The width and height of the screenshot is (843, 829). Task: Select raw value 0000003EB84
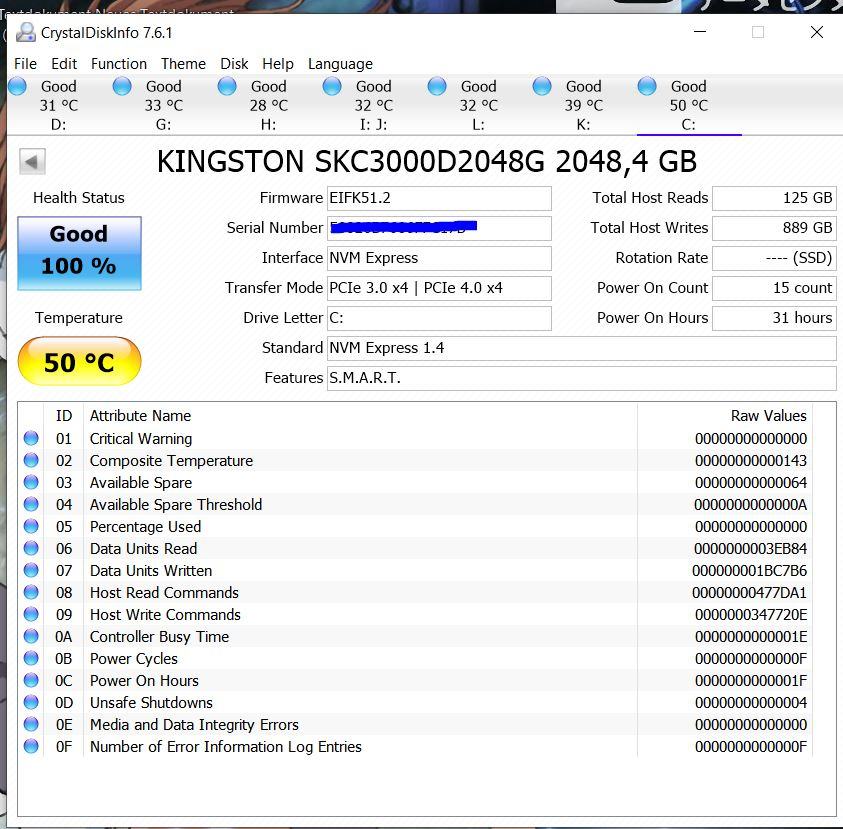[750, 549]
